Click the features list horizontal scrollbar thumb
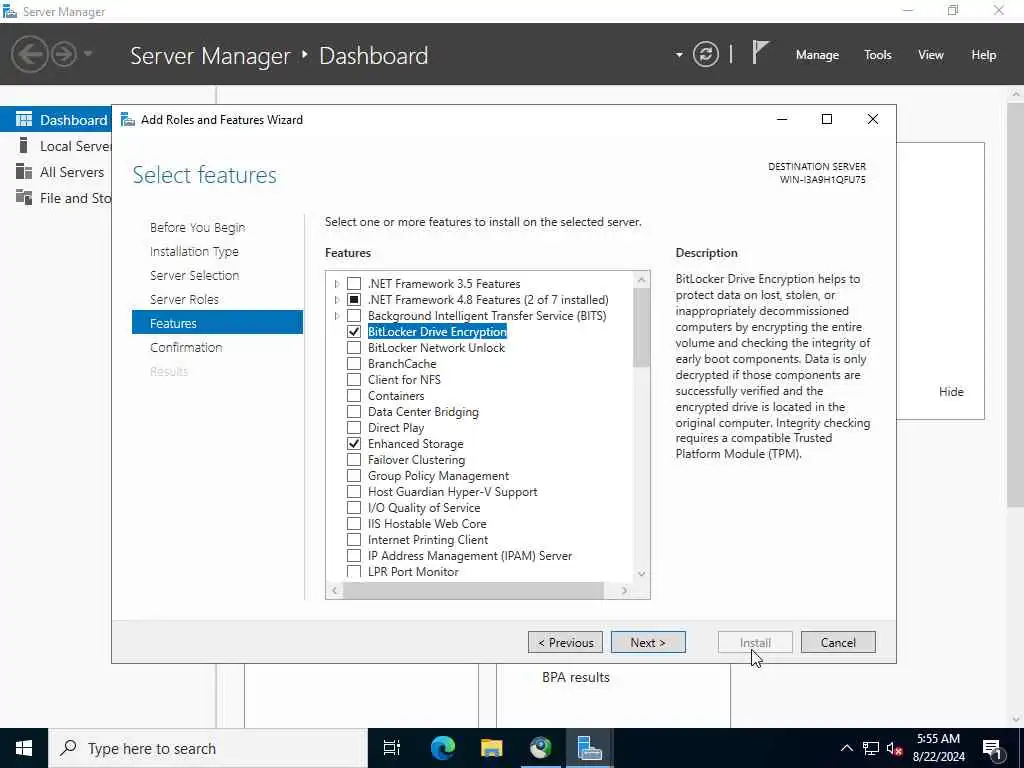The height and width of the screenshot is (768, 1024). click(x=473, y=590)
